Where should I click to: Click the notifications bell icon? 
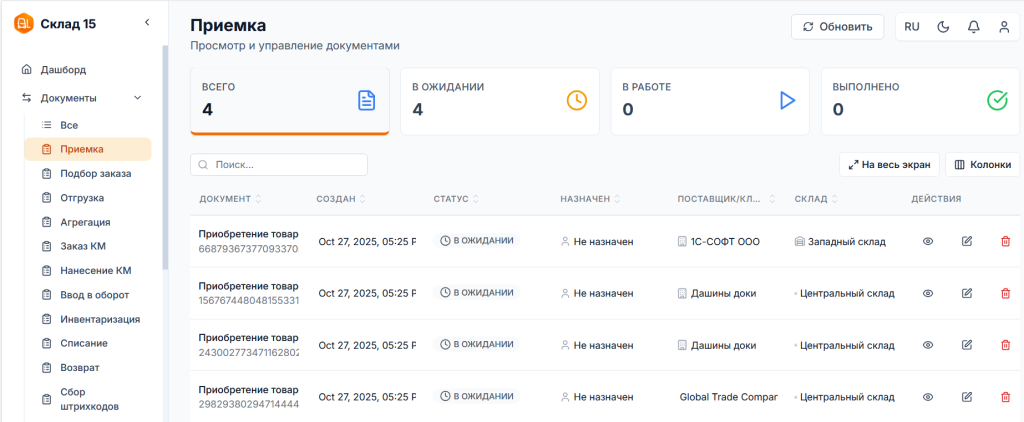click(x=973, y=27)
